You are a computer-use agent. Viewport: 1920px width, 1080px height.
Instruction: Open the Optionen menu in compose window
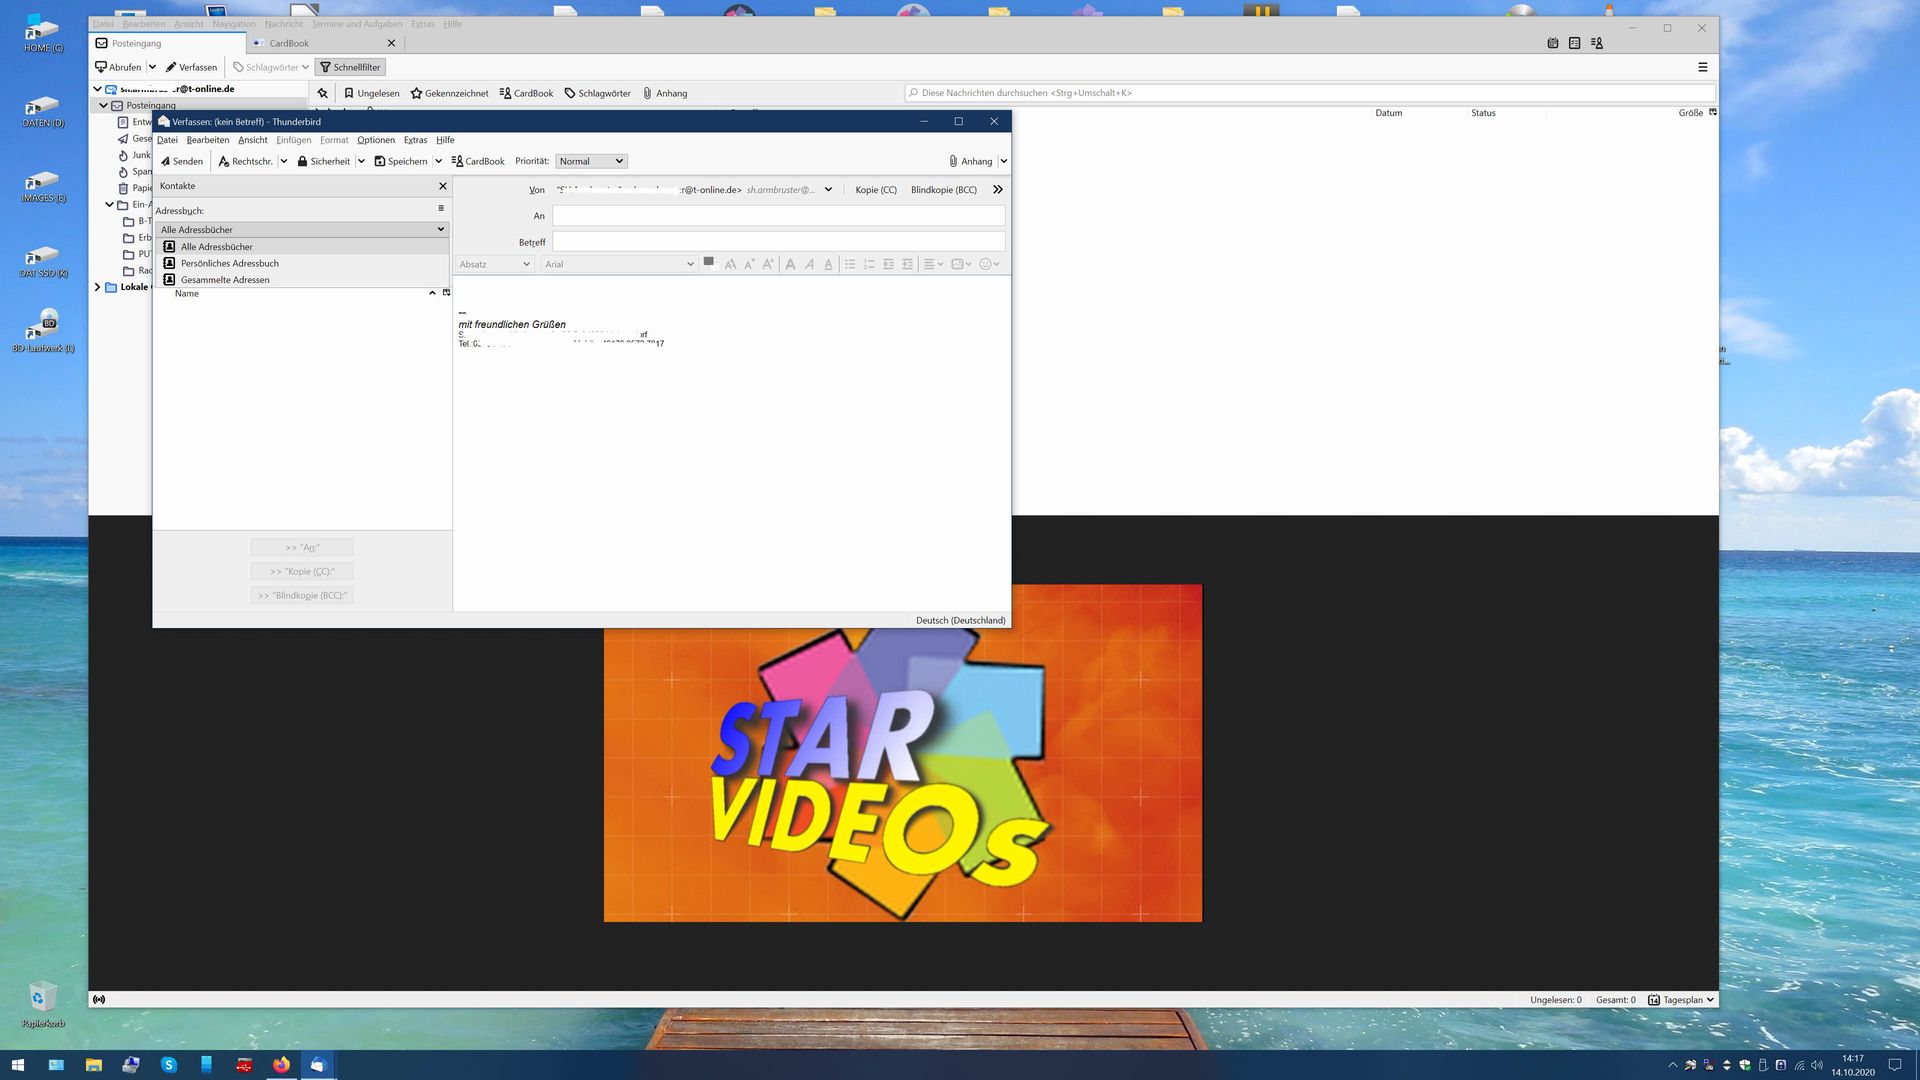375,140
